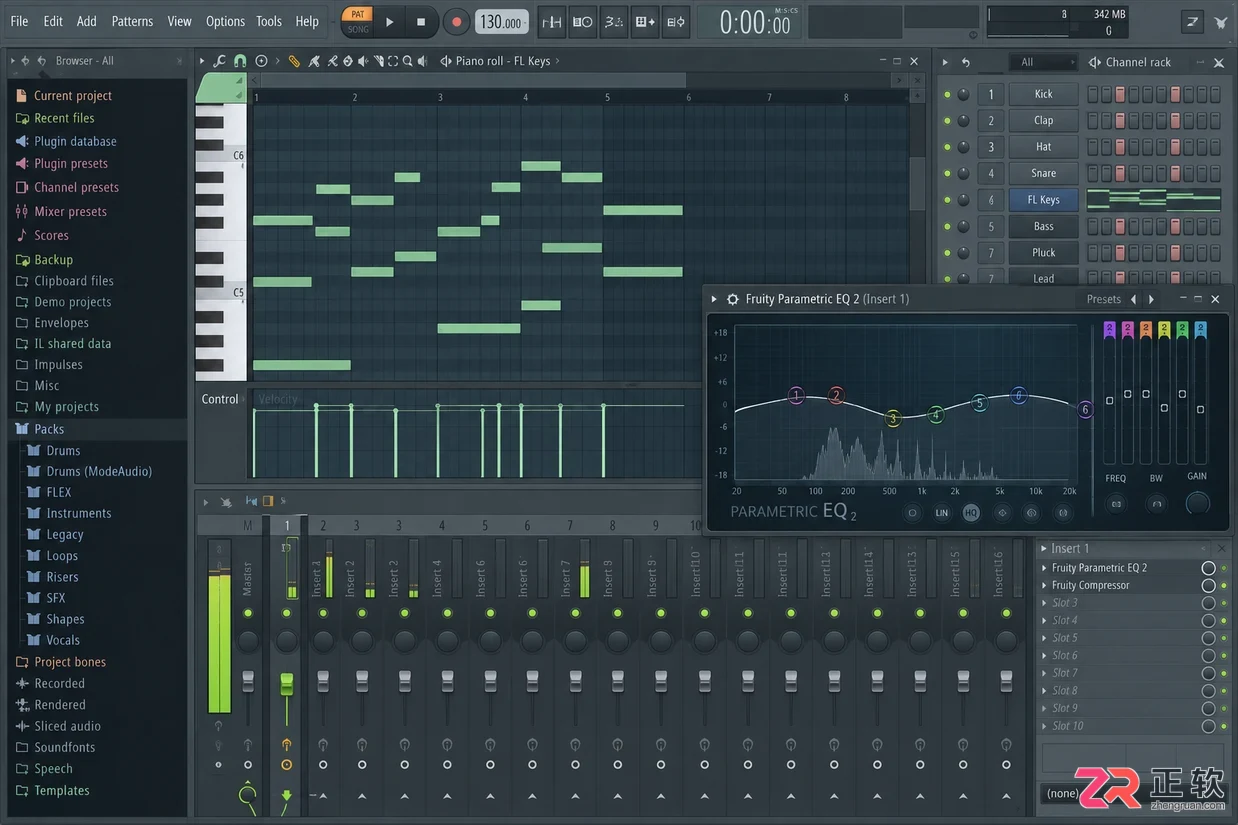Open the Presets dropdown in EQ window
The height and width of the screenshot is (825, 1238).
[1104, 299]
